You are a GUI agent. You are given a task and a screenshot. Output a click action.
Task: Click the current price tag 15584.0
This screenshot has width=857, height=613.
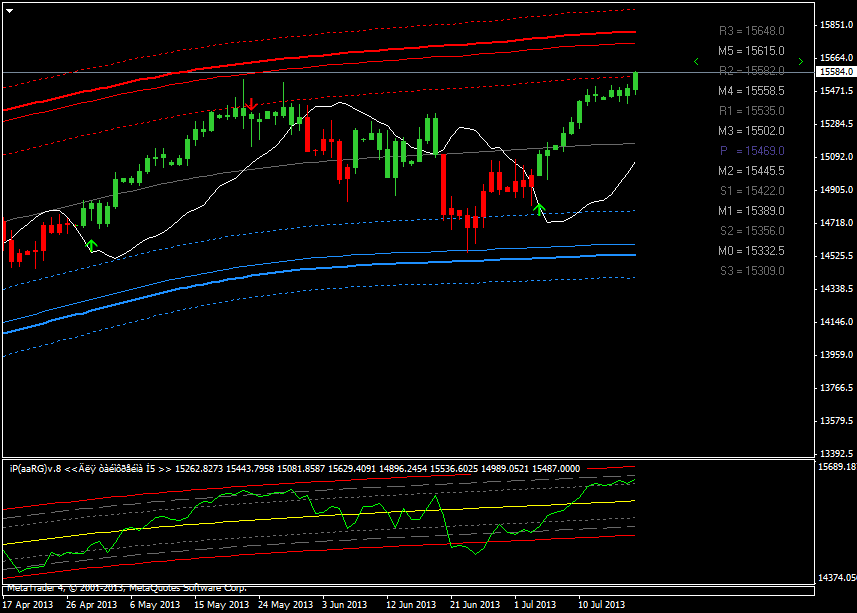[836, 72]
